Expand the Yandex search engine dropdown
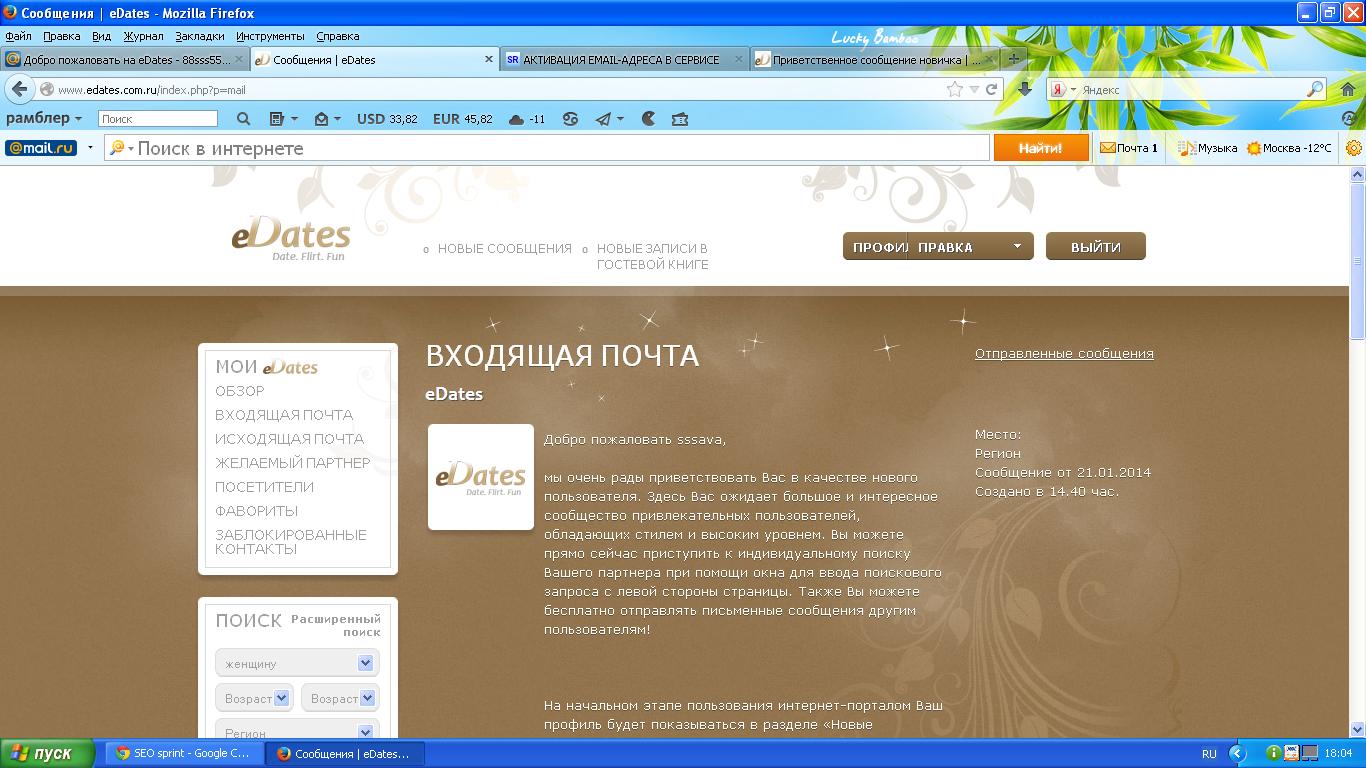Image resolution: width=1366 pixels, height=768 pixels. point(1074,90)
